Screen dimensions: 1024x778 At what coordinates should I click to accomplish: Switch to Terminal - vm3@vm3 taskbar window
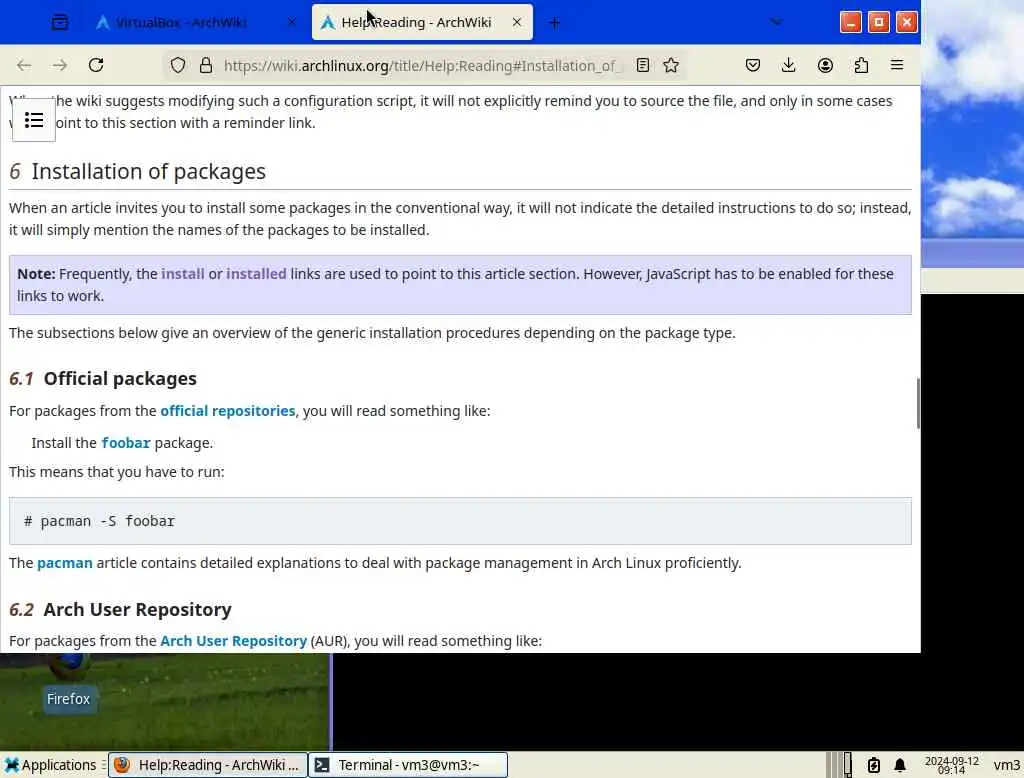tap(408, 765)
